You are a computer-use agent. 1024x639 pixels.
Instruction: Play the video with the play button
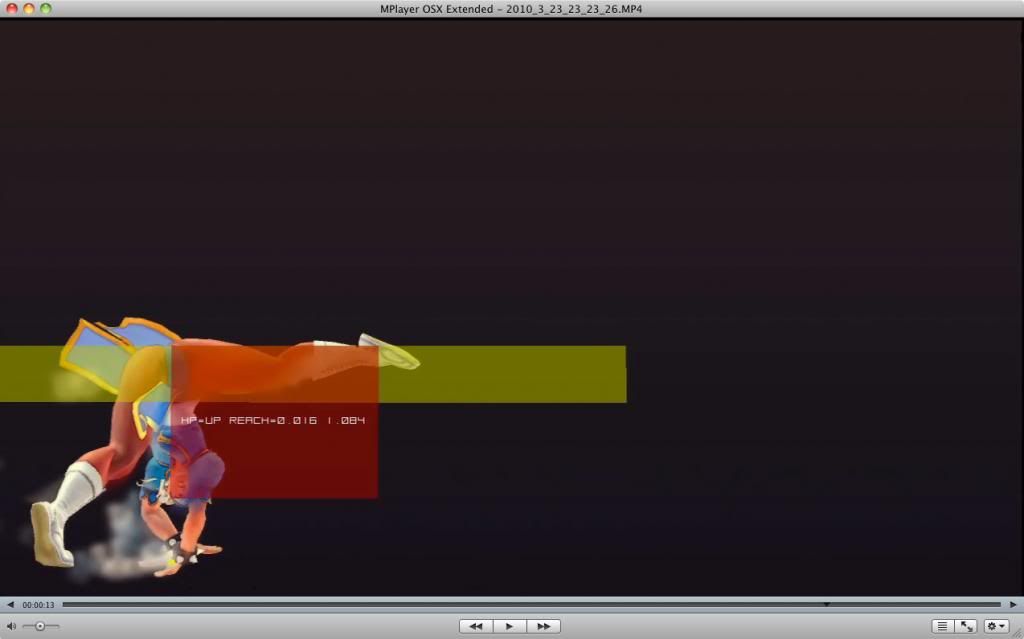pos(509,626)
